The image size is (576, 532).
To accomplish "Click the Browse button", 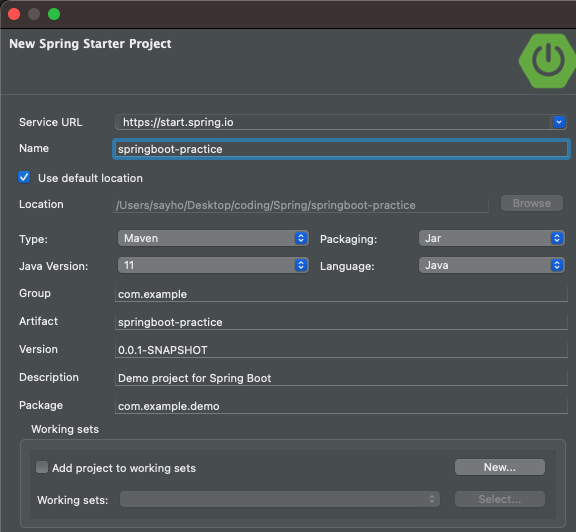I will [x=532, y=203].
